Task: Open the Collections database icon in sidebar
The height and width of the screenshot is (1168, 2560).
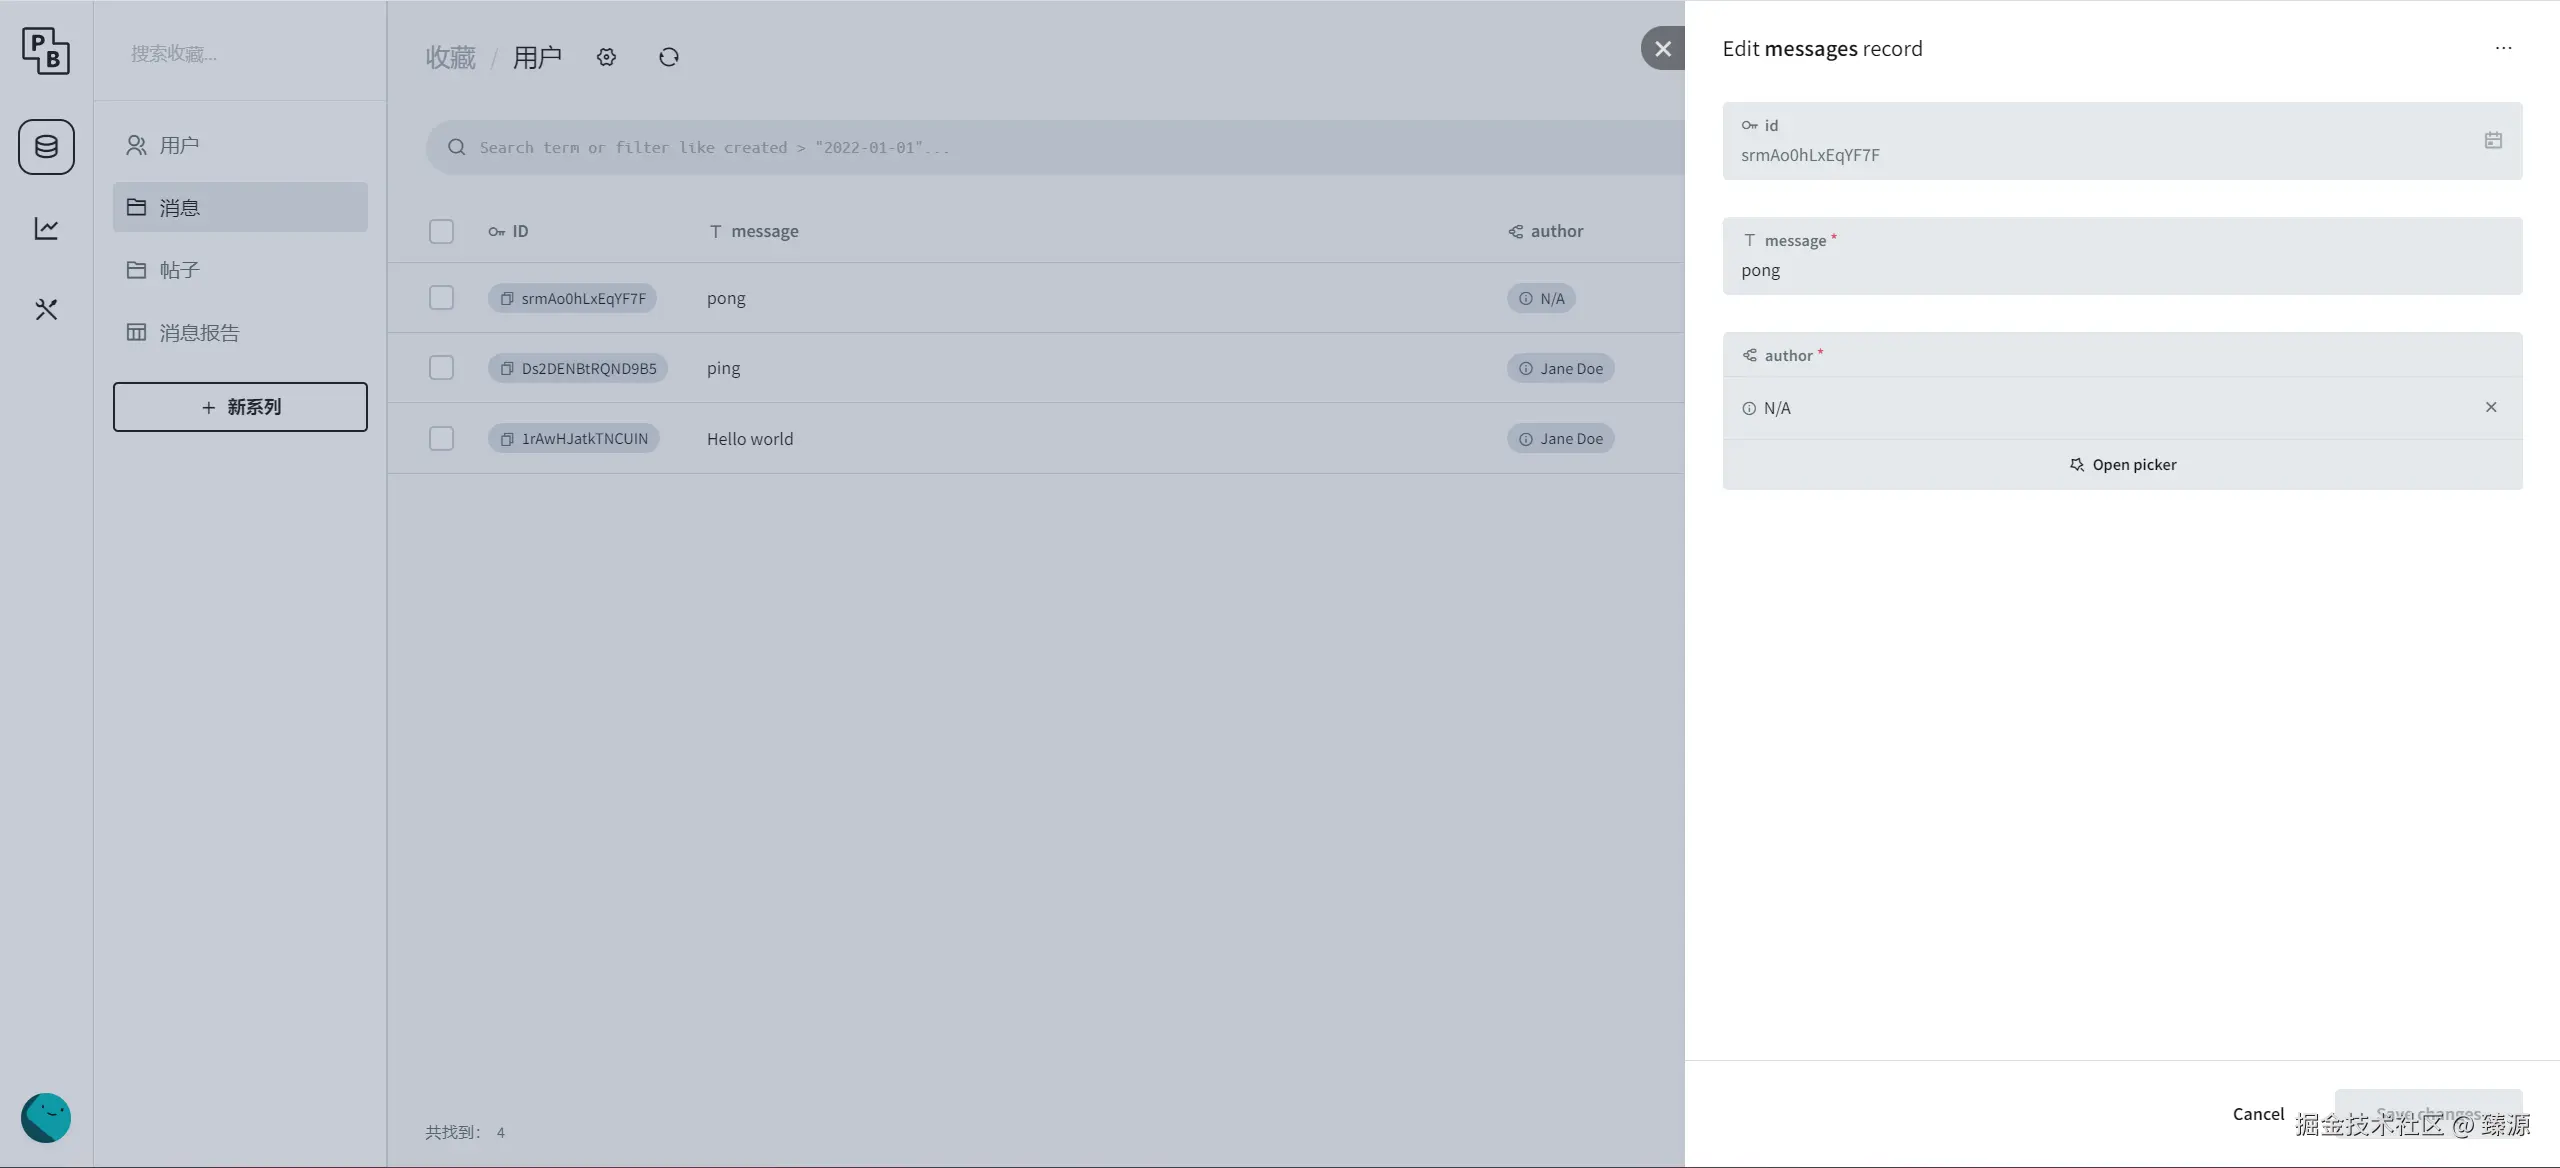Action: pos(46,147)
